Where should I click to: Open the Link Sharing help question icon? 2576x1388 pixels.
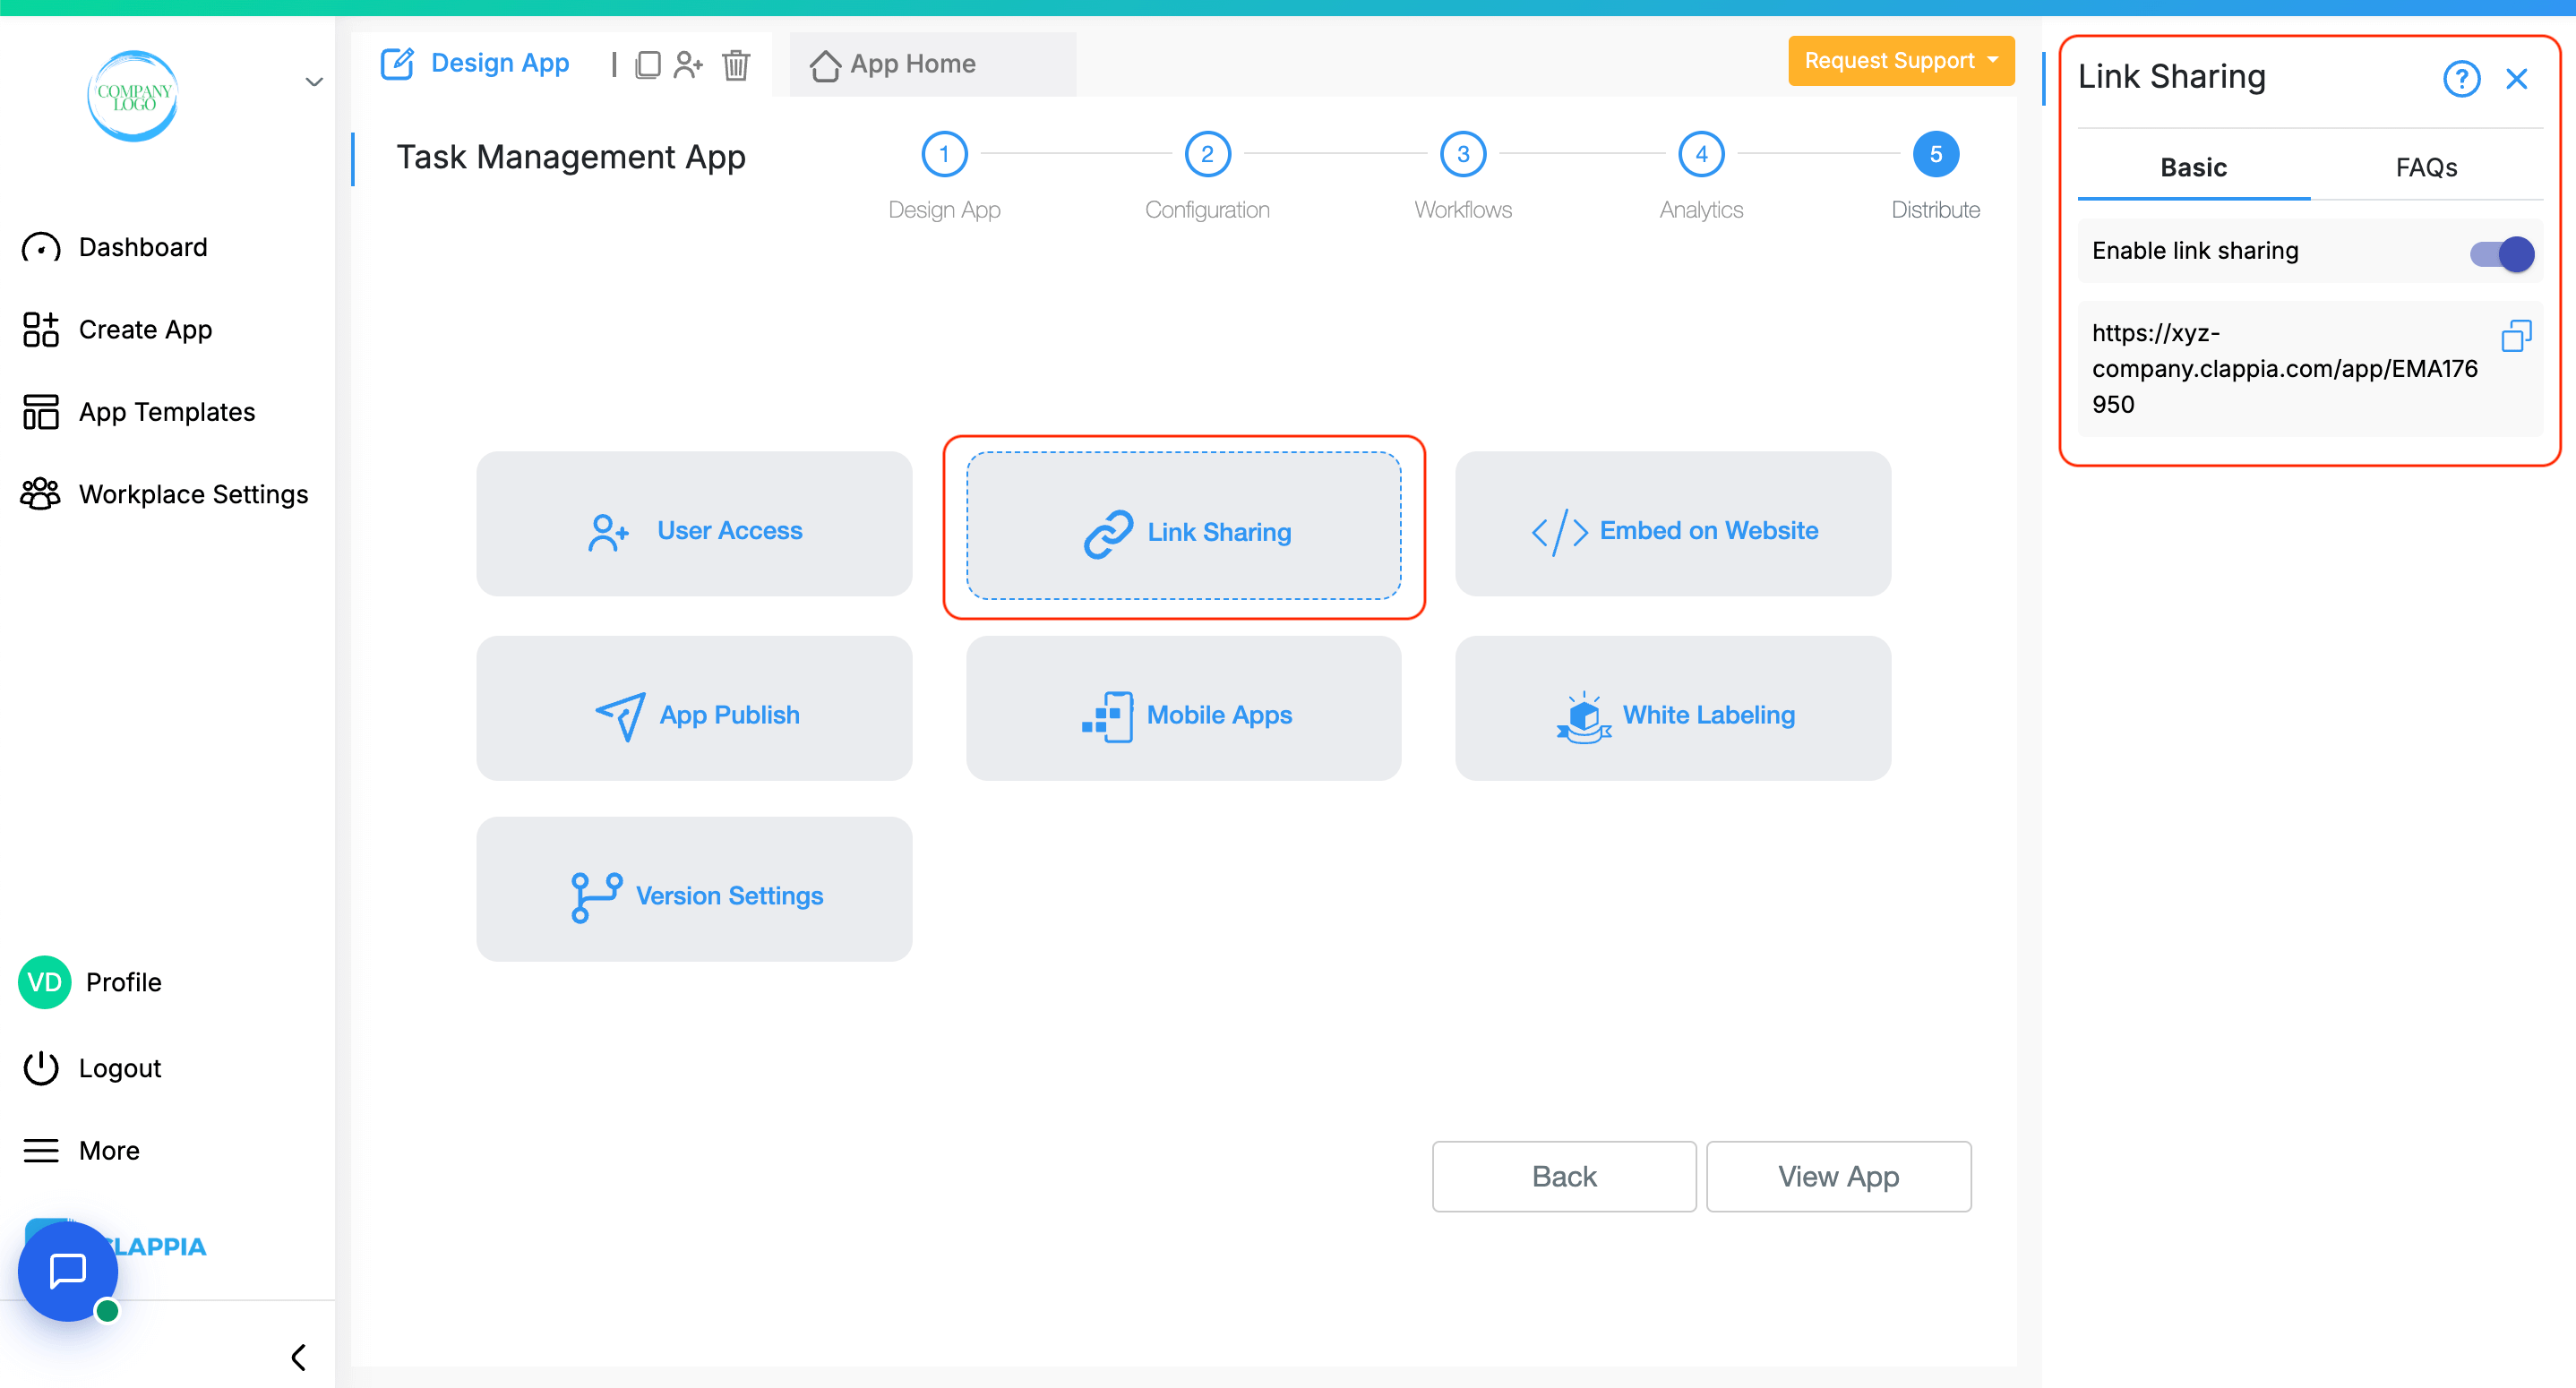(x=2461, y=78)
